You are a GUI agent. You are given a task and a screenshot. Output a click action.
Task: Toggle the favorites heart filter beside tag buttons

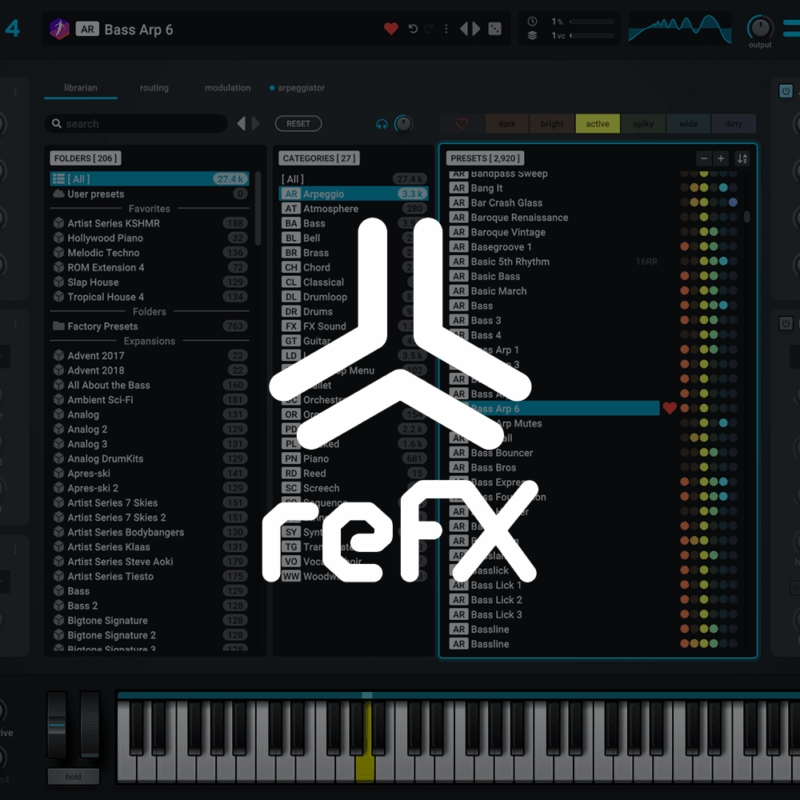(x=462, y=123)
